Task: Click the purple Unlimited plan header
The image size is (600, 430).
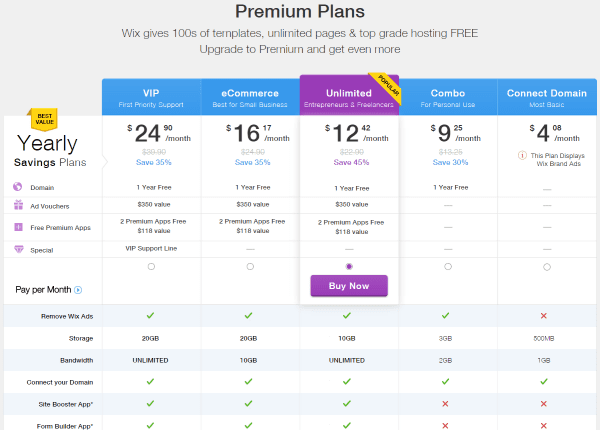Action: coord(349,95)
